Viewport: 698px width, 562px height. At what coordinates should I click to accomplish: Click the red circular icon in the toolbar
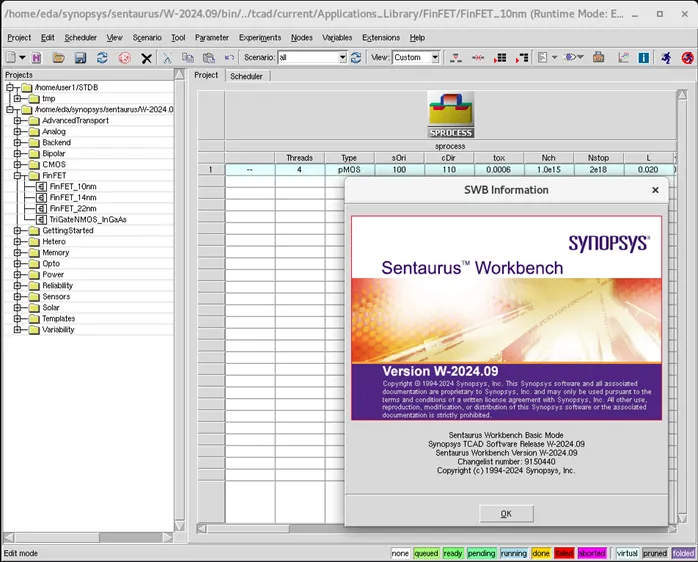pyautogui.click(x=125, y=57)
